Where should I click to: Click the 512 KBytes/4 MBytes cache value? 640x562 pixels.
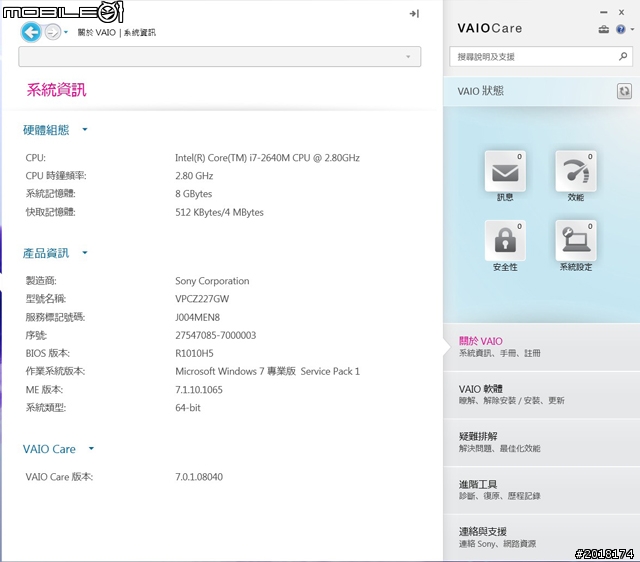pyautogui.click(x=219, y=212)
